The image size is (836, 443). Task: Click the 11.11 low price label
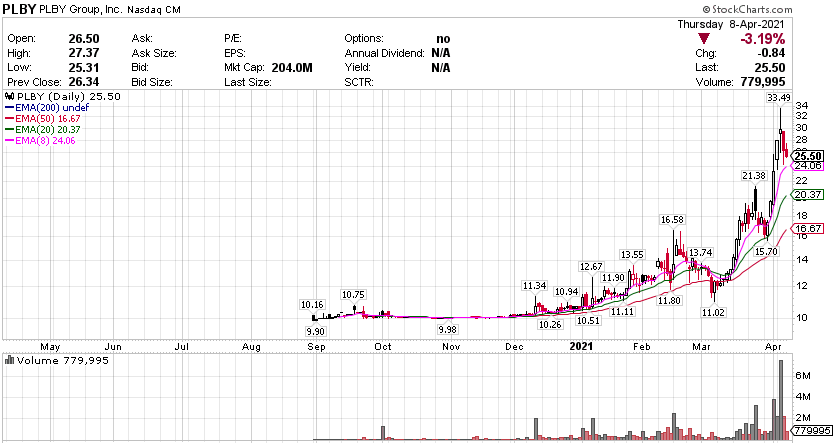point(622,312)
